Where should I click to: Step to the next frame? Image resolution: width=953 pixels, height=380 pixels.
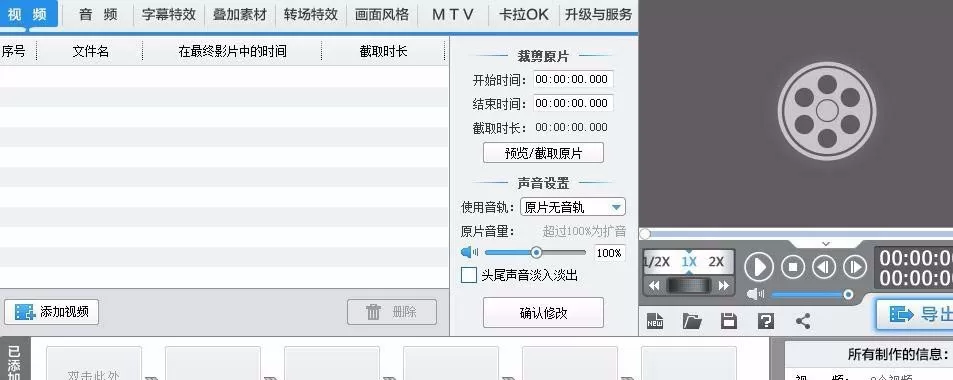coord(855,267)
